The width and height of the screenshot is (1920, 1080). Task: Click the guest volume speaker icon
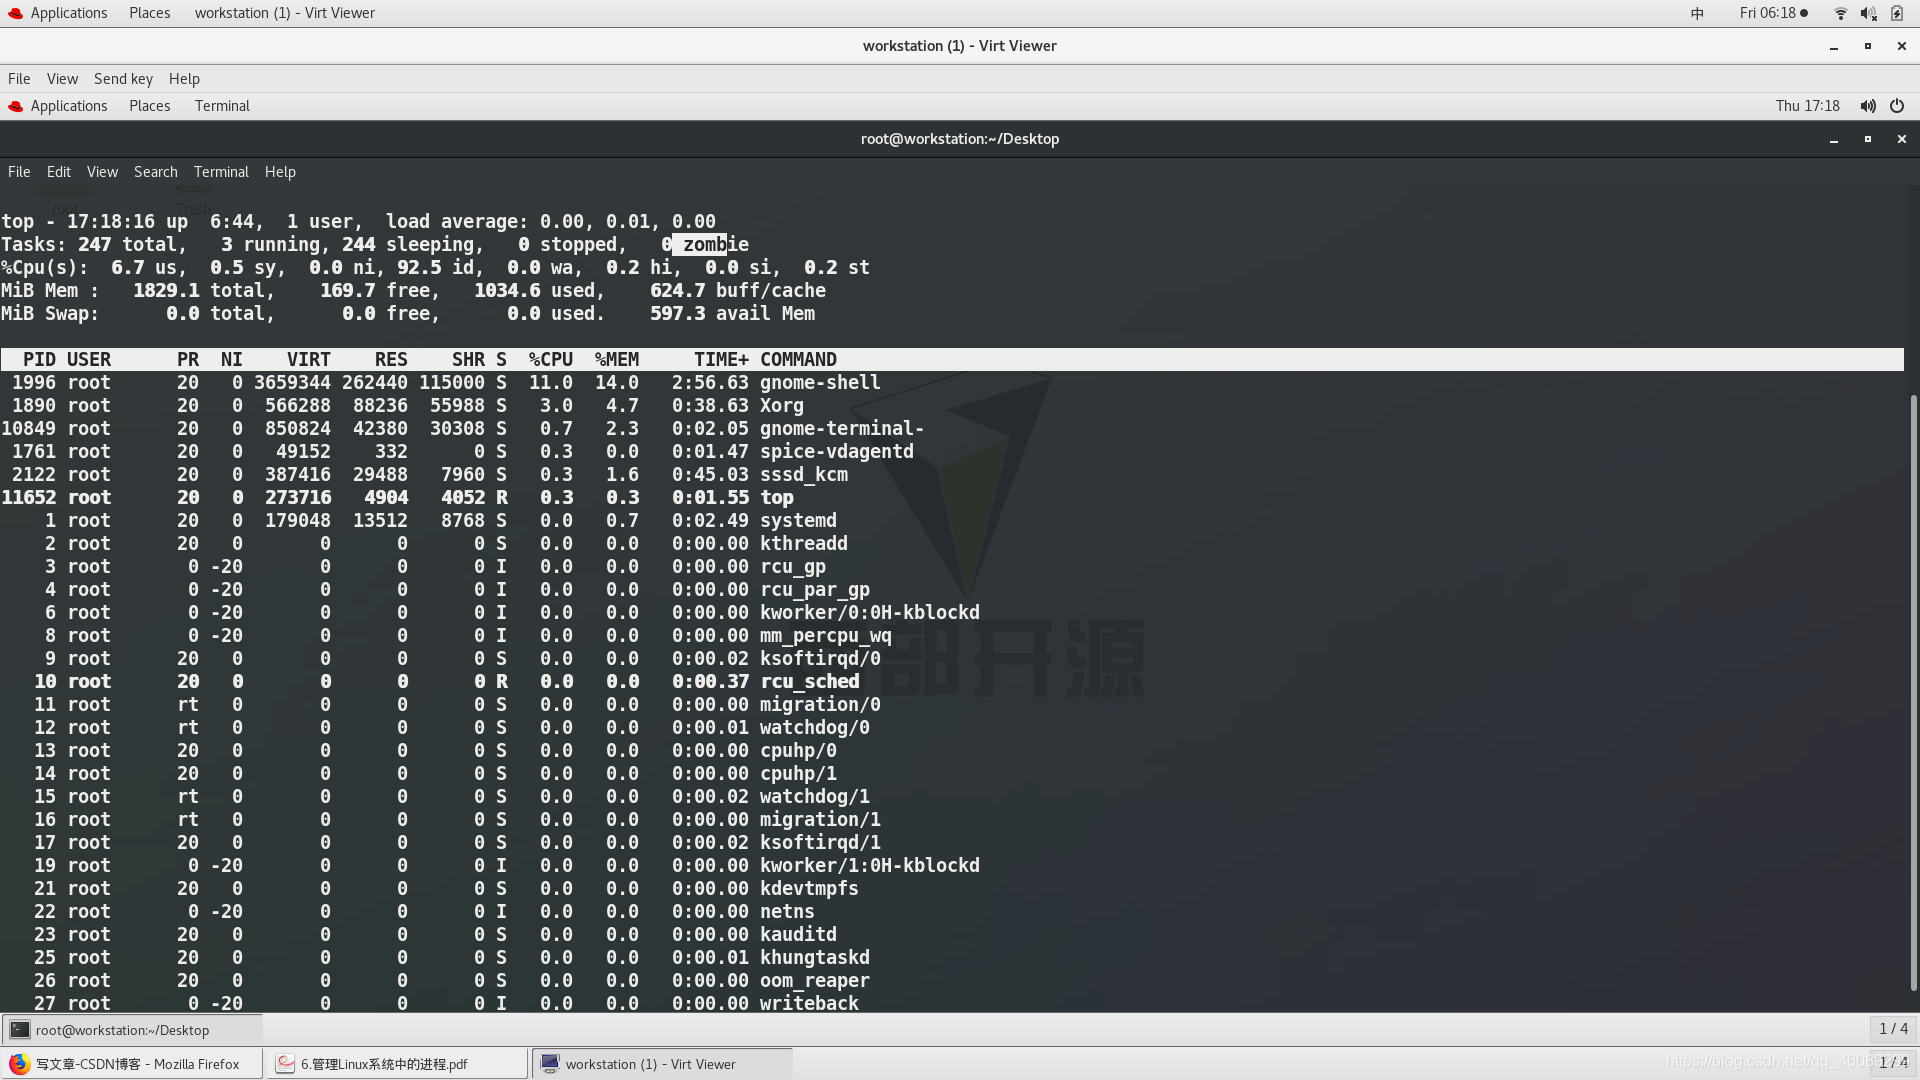1868,106
